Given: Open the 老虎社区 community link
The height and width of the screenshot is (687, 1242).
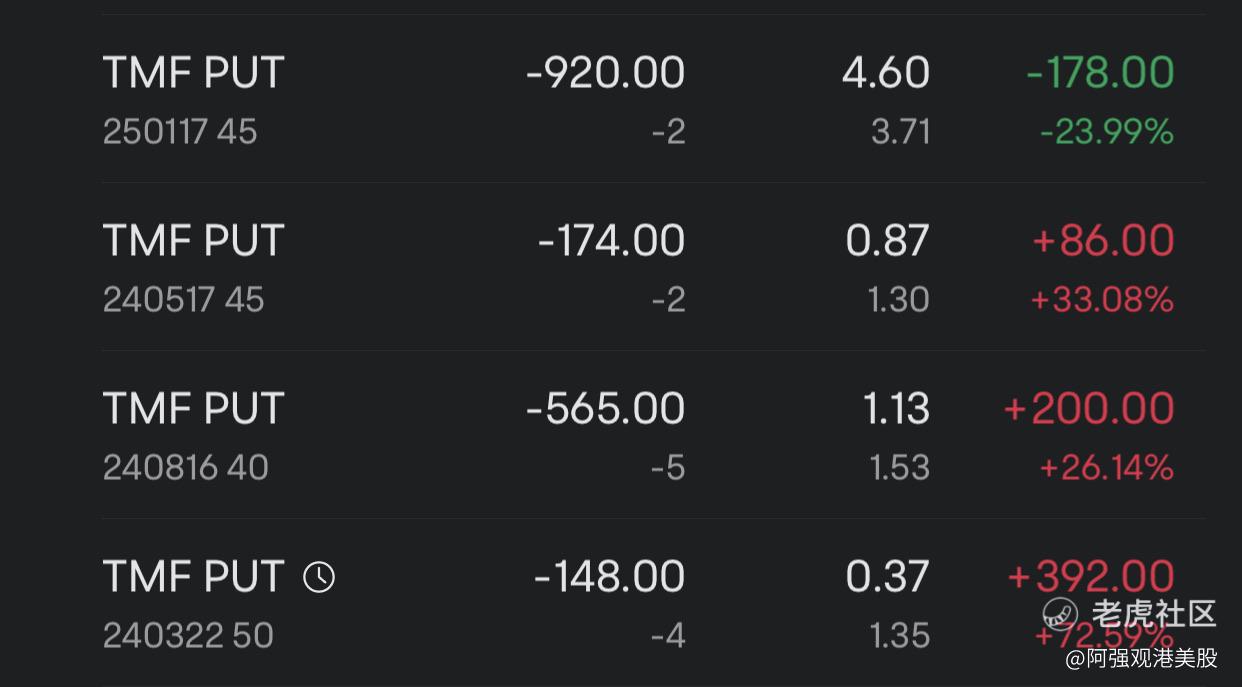Looking at the screenshot, I should point(1154,613).
